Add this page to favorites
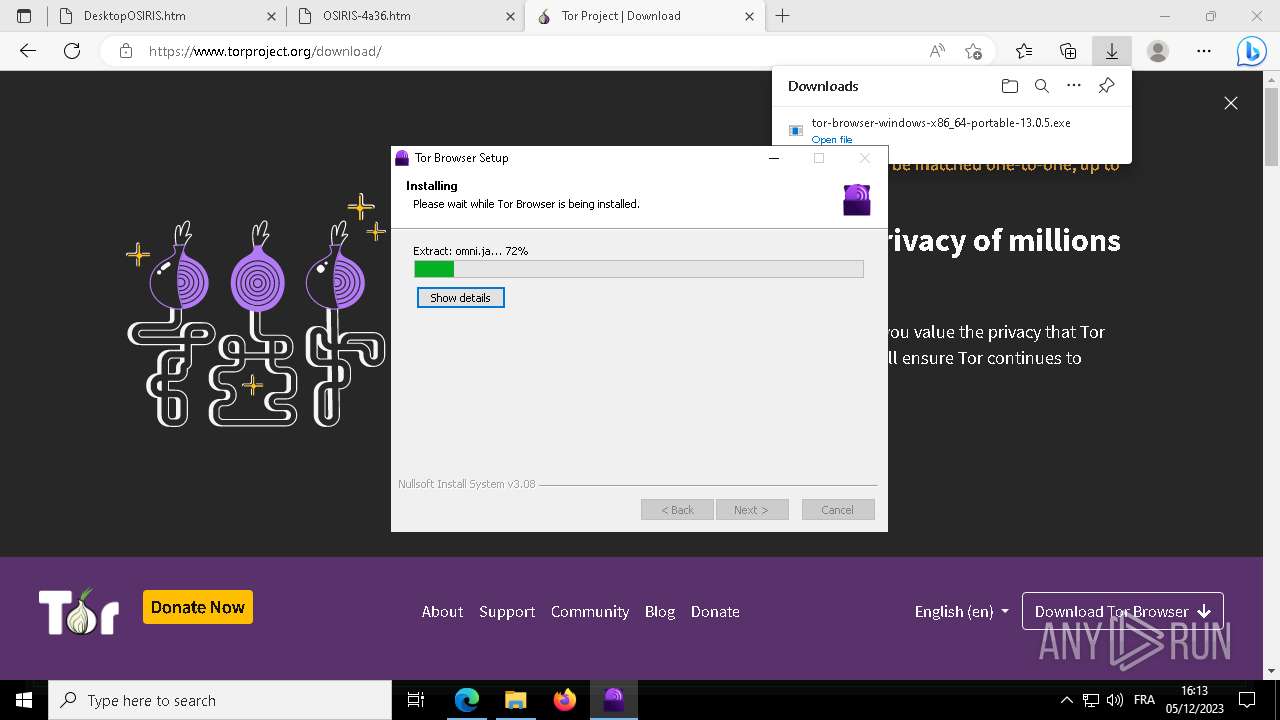Screen dimensions: 1280x720 click(x=973, y=51)
